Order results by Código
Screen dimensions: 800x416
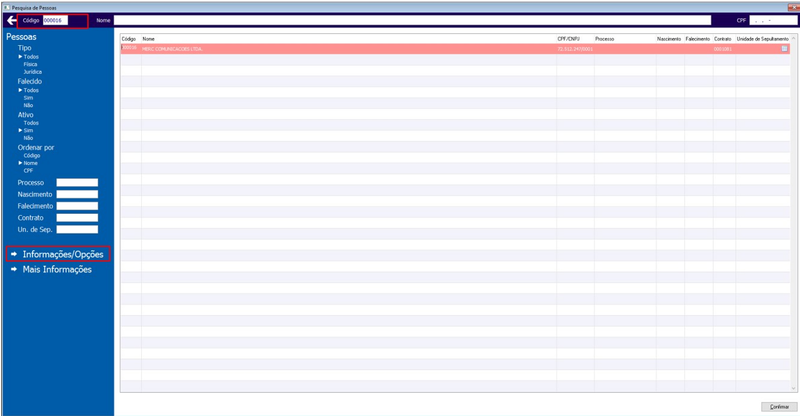32,156
